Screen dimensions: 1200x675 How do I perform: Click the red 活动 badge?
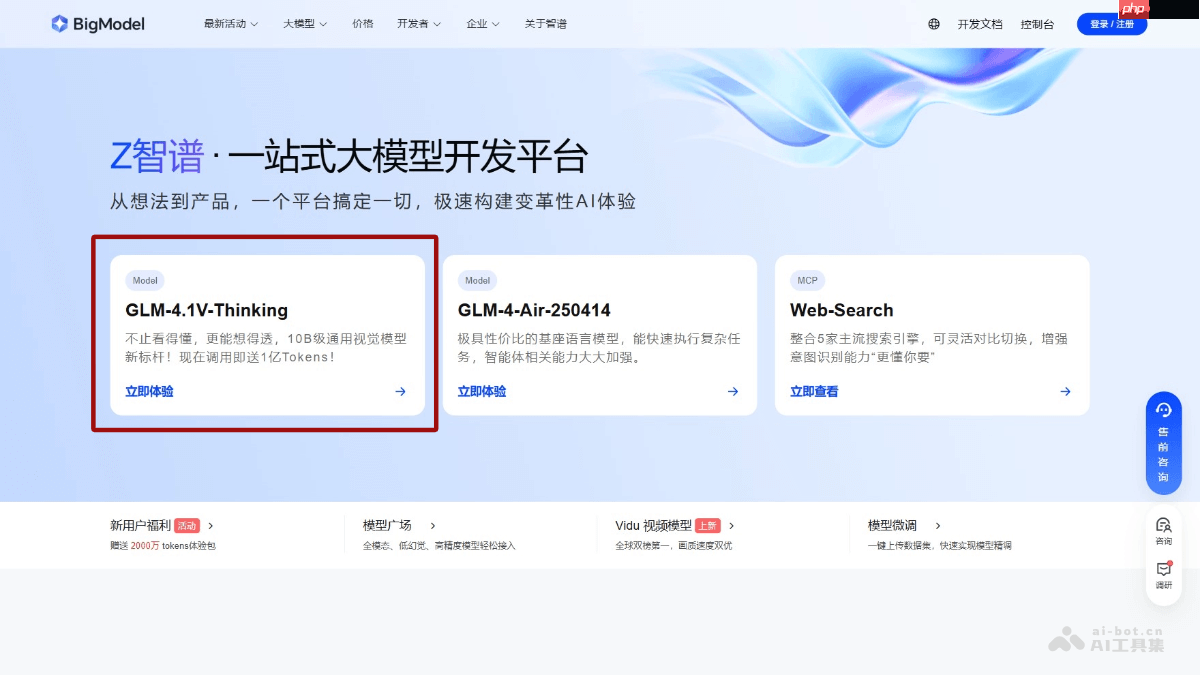point(187,525)
